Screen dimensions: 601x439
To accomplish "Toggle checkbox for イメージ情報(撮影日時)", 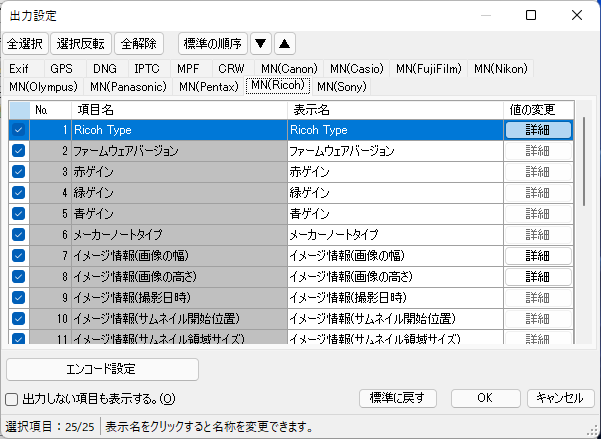I will click(x=18, y=298).
